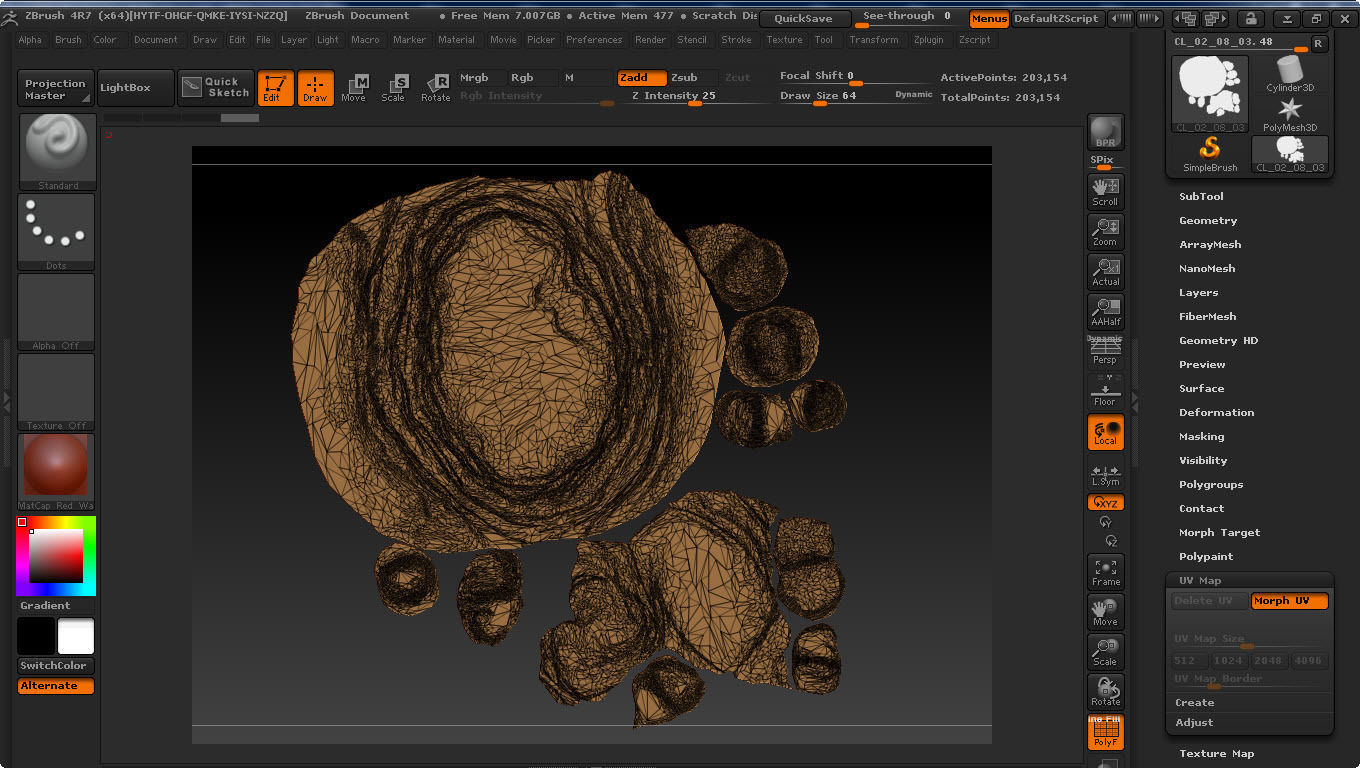Viewport: 1360px width, 768px height.
Task: Expand the SubTool palette section
Action: (x=1201, y=197)
